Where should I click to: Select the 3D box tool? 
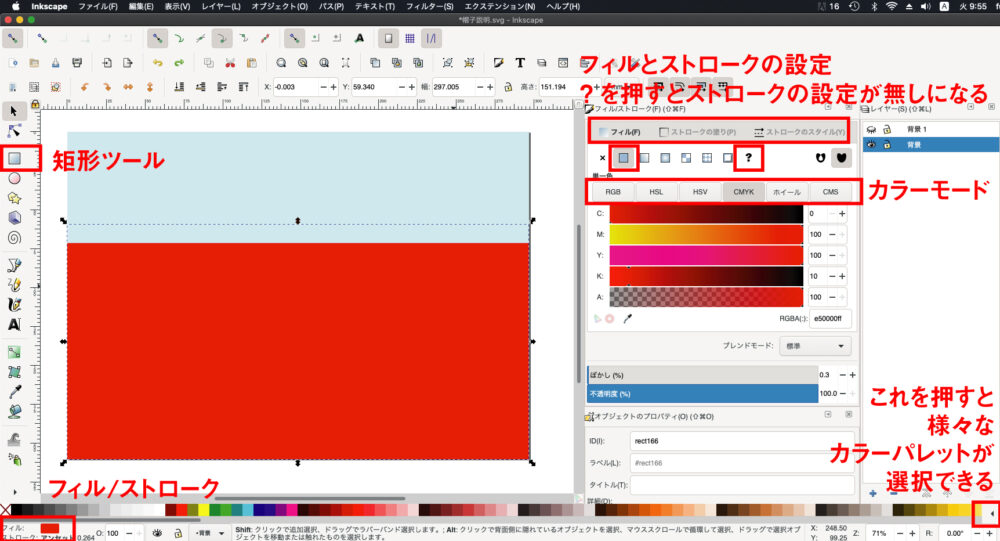click(15, 218)
